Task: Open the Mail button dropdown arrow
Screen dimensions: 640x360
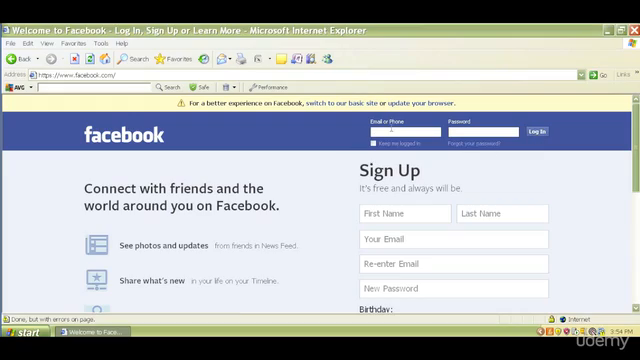Action: [230, 59]
